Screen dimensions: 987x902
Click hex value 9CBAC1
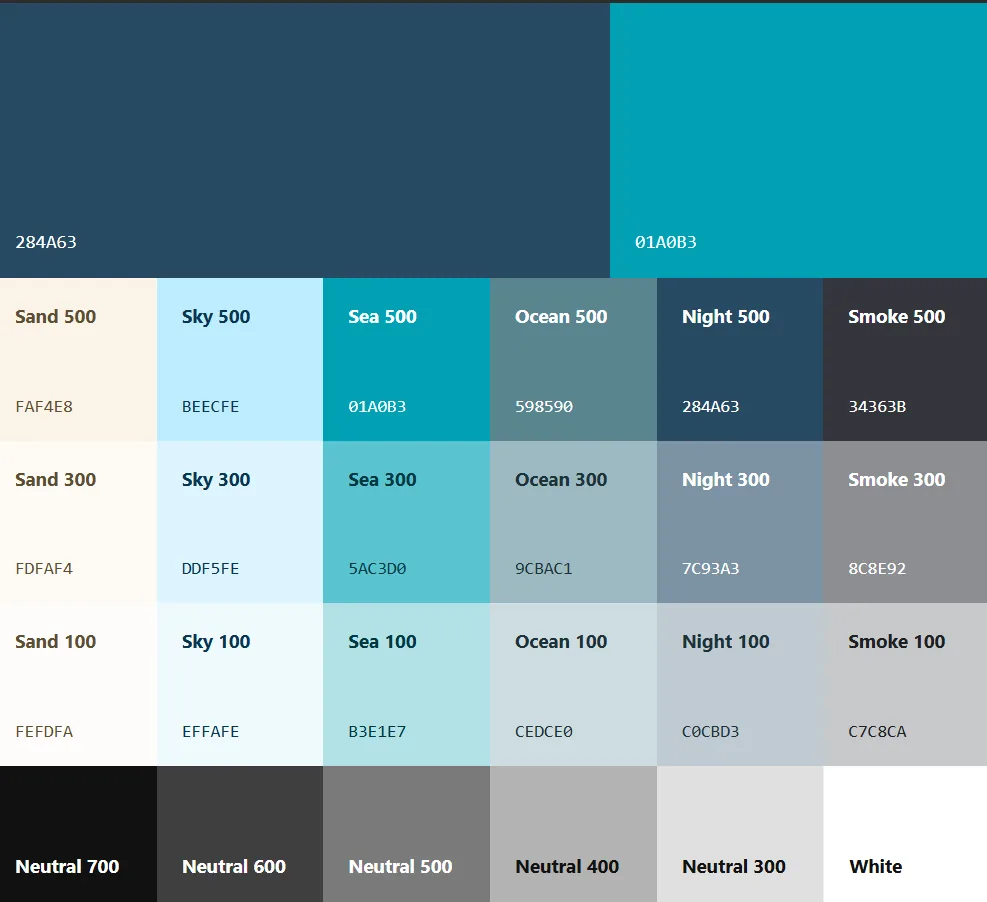click(544, 568)
